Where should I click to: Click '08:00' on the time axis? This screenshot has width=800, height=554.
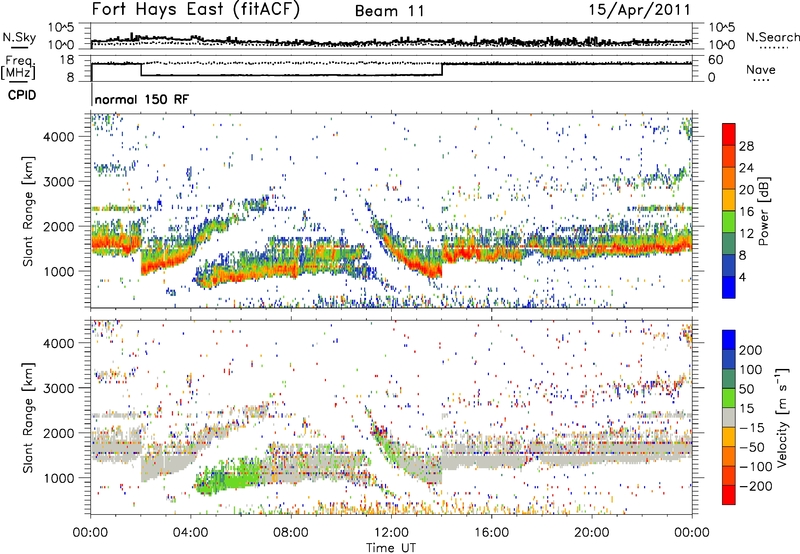pyautogui.click(x=291, y=533)
